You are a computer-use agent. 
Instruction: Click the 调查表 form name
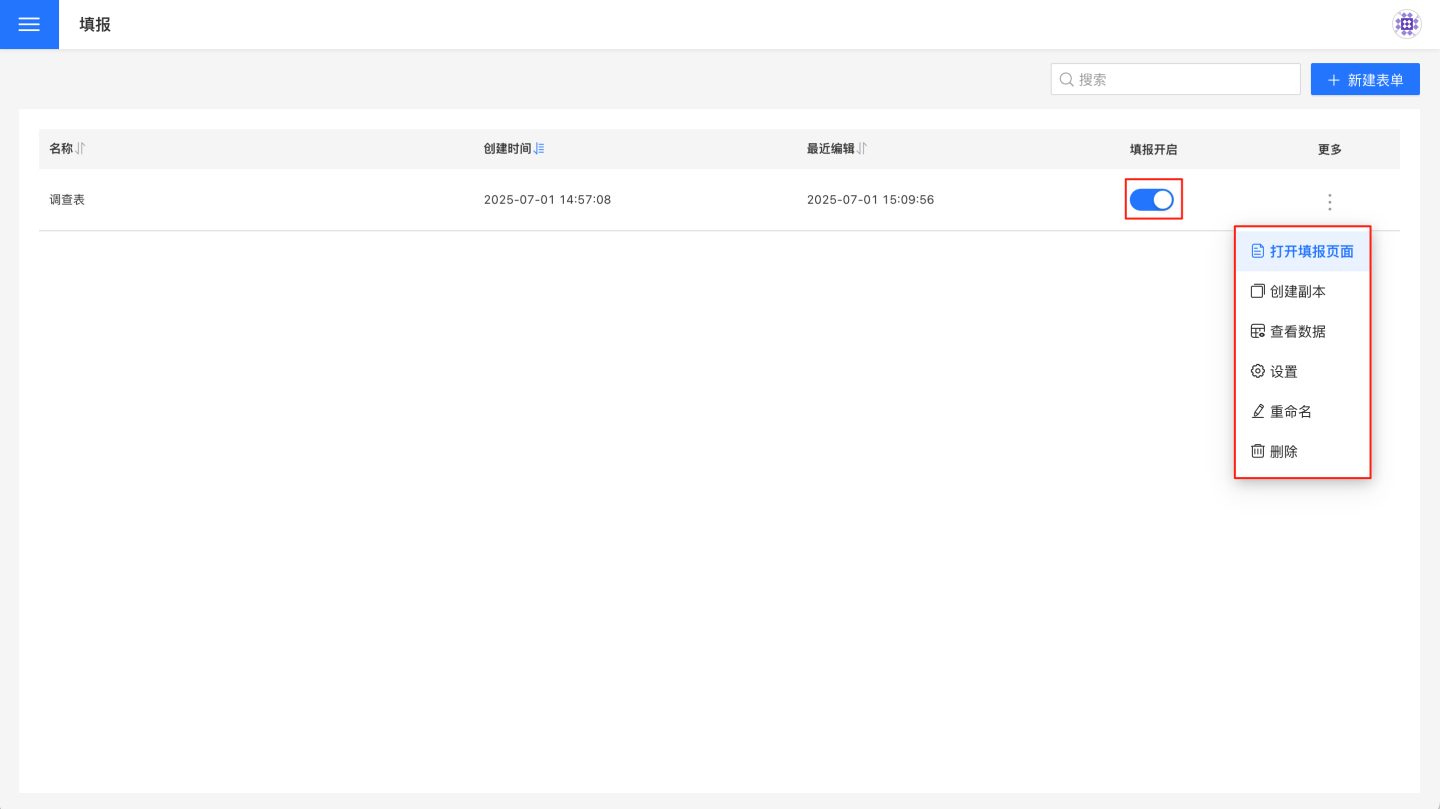coord(67,200)
